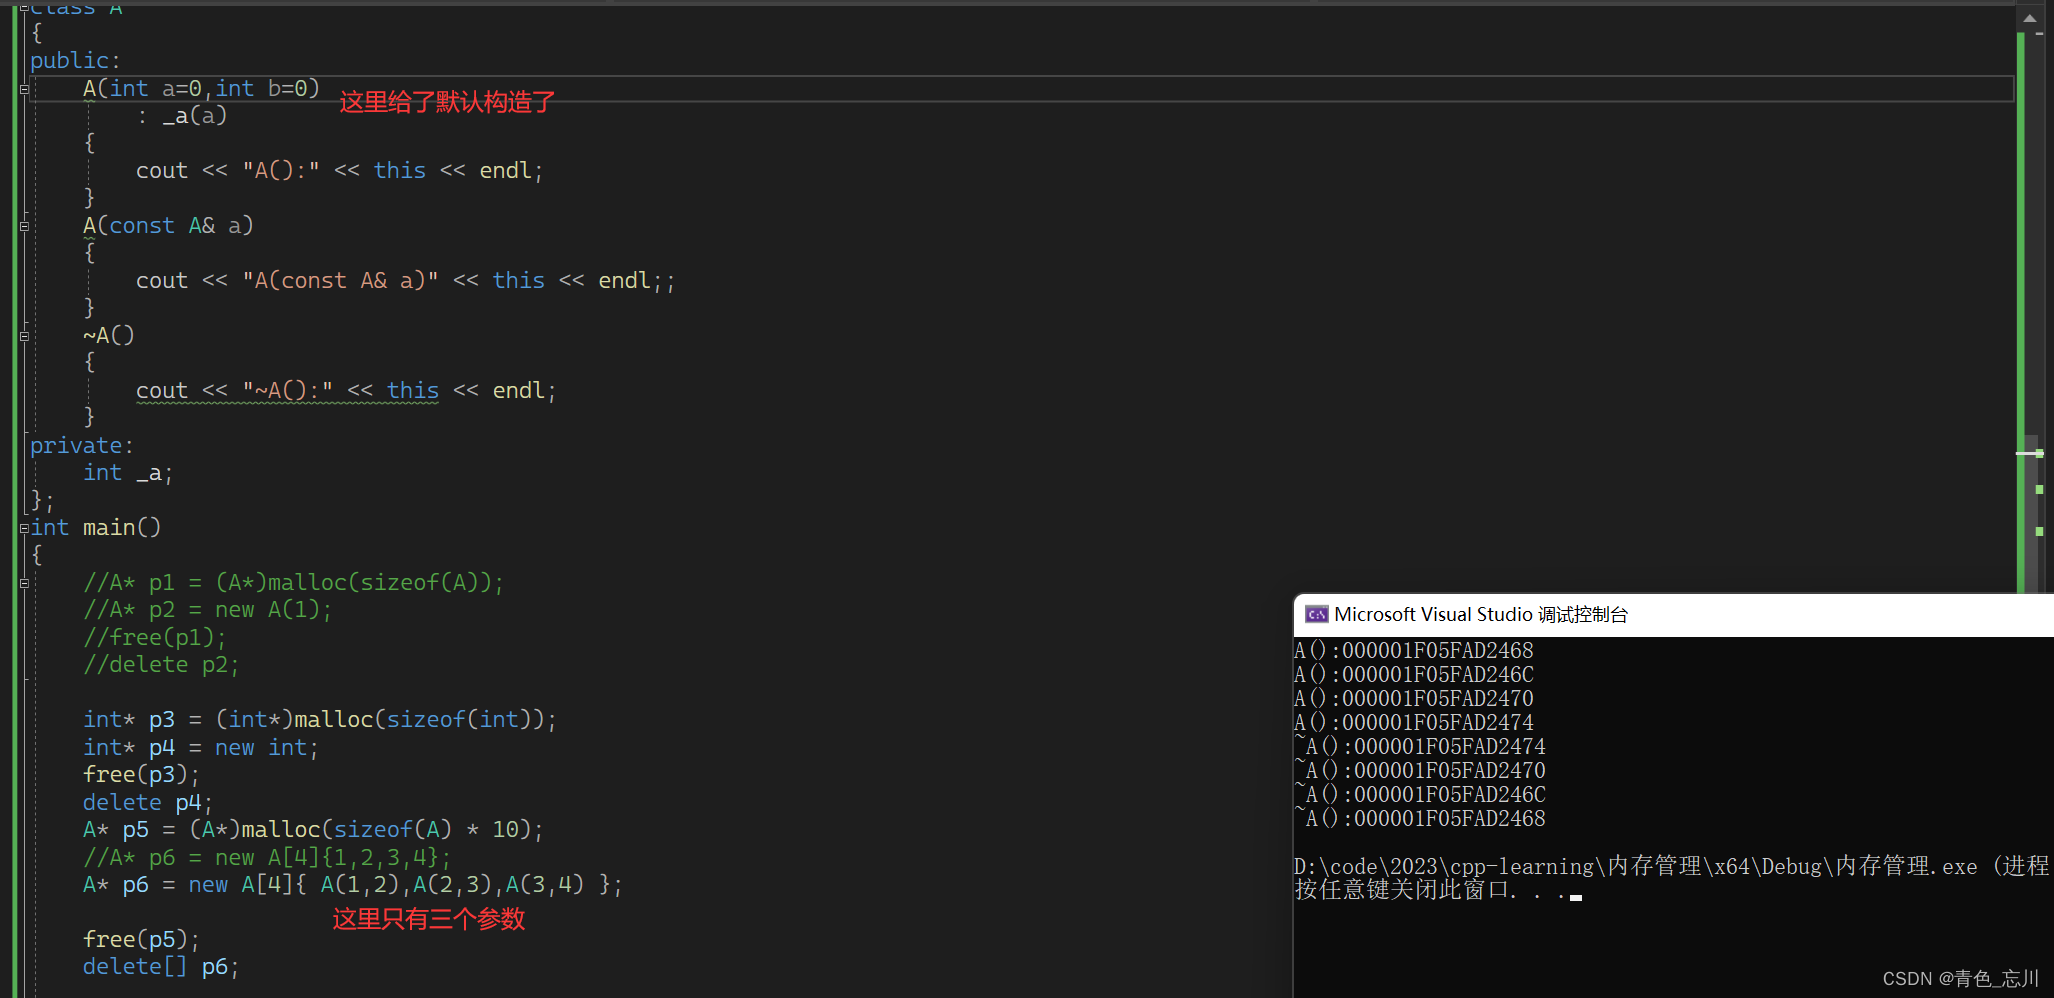
Task: Click console output '~A():000001F05FAD2468'
Action: click(x=1420, y=819)
